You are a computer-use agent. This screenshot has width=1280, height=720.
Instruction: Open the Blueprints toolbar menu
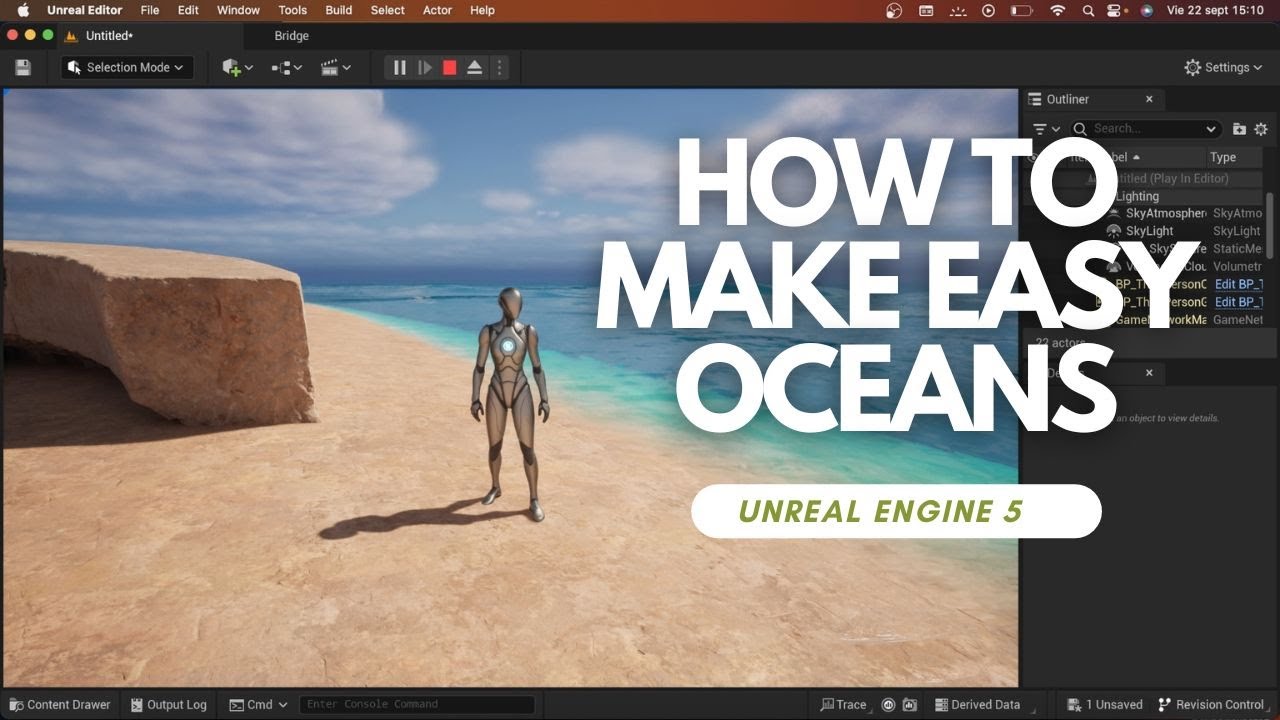pyautogui.click(x=287, y=67)
